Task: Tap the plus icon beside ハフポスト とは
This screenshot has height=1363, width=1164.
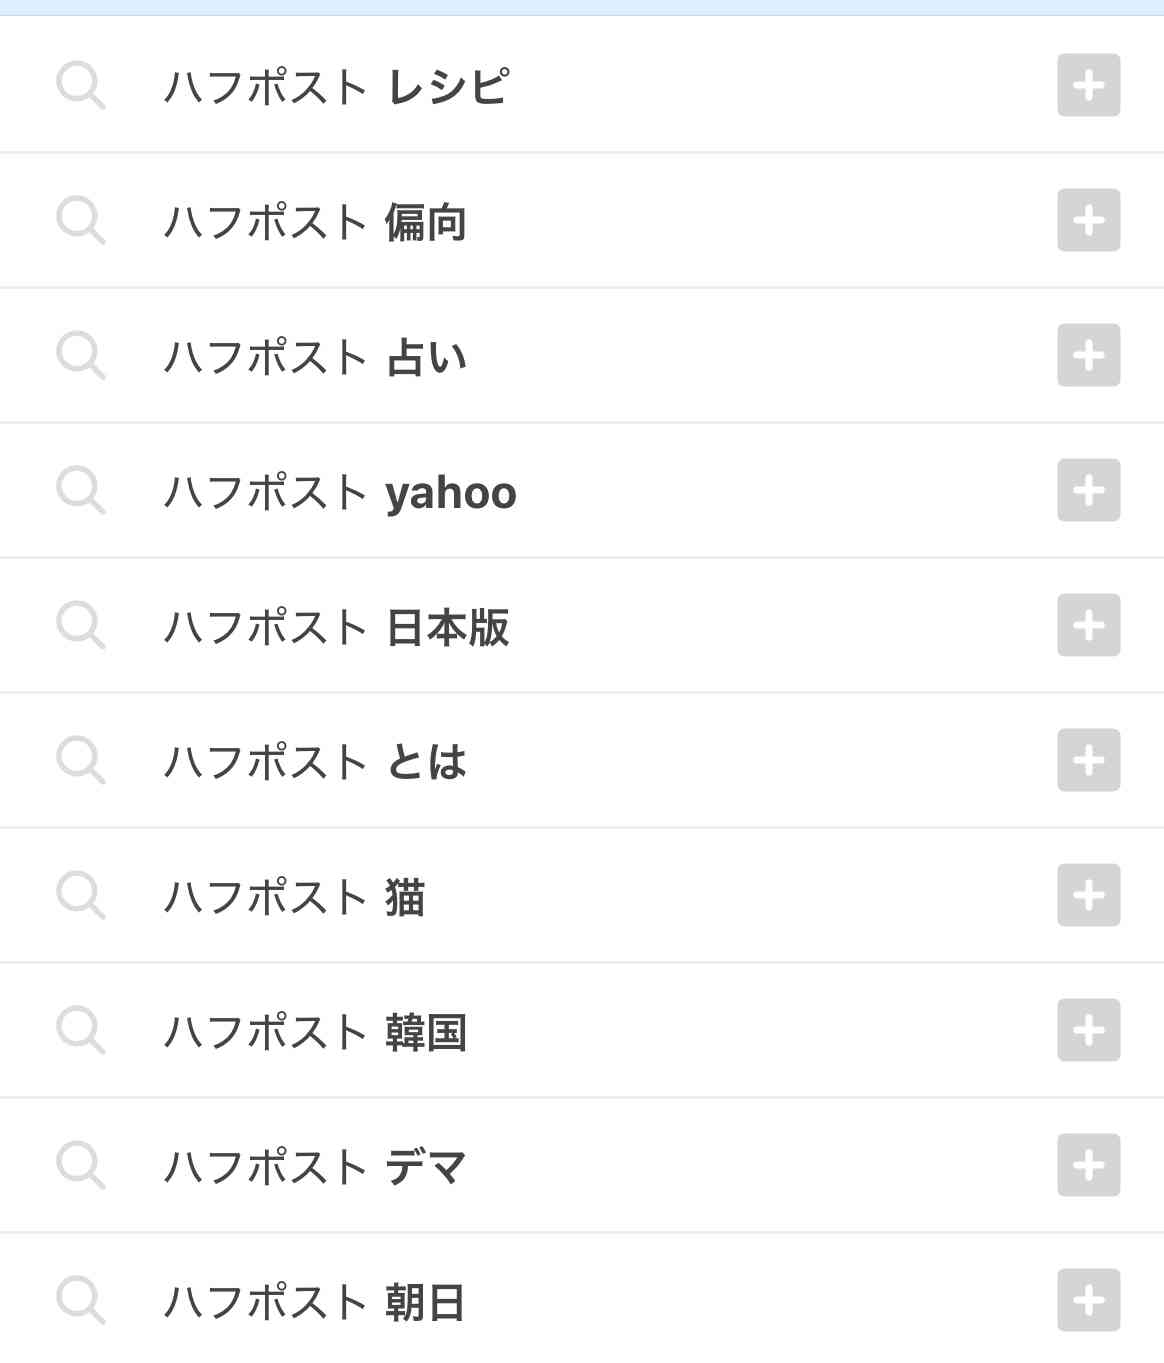Action: coord(1088,760)
